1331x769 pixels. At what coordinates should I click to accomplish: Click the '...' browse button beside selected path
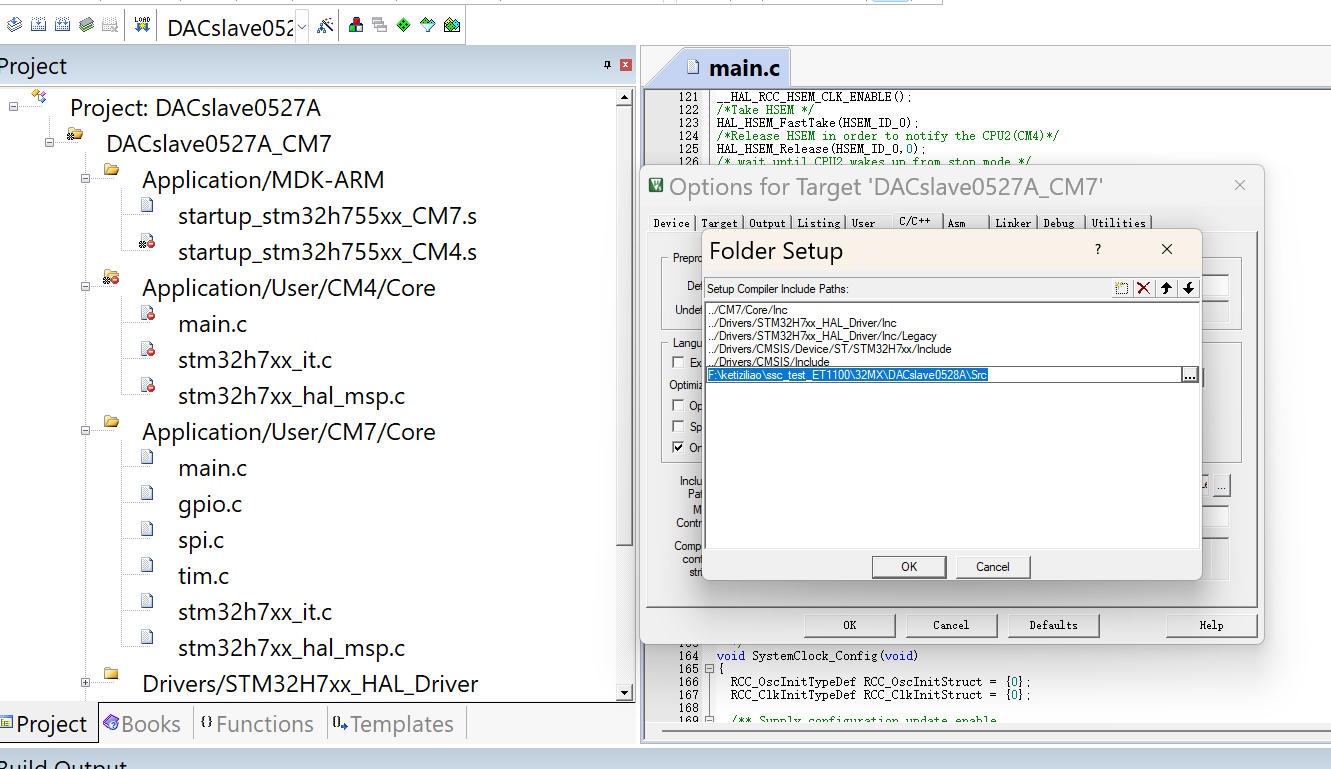point(1189,375)
